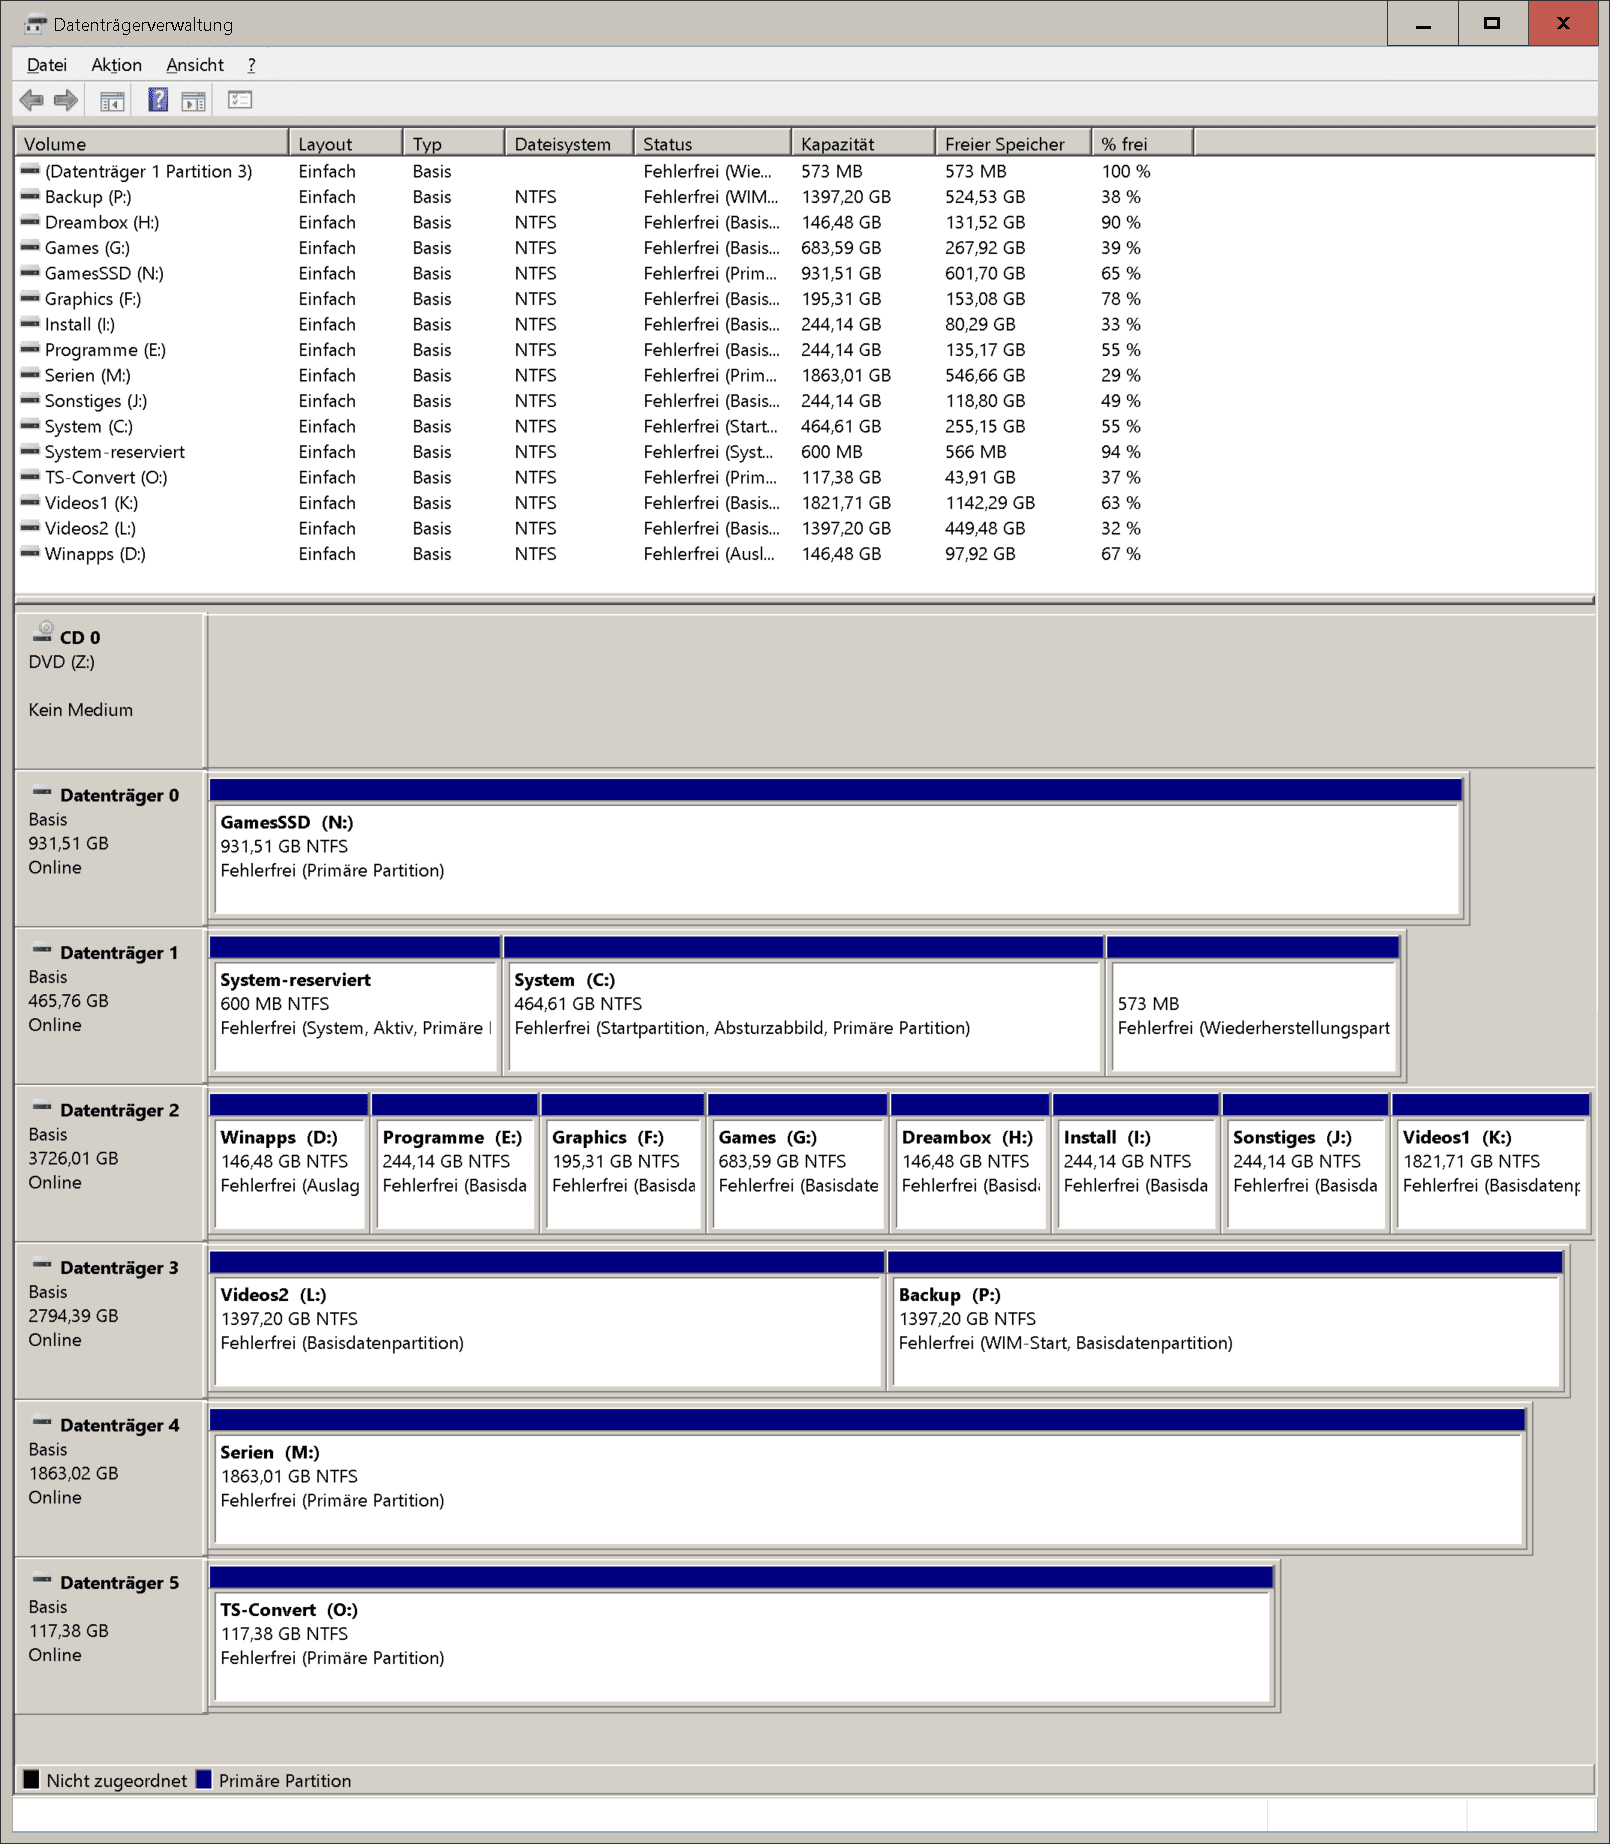
Task: Click the volume icon for Install (I:) row
Action: [31, 323]
